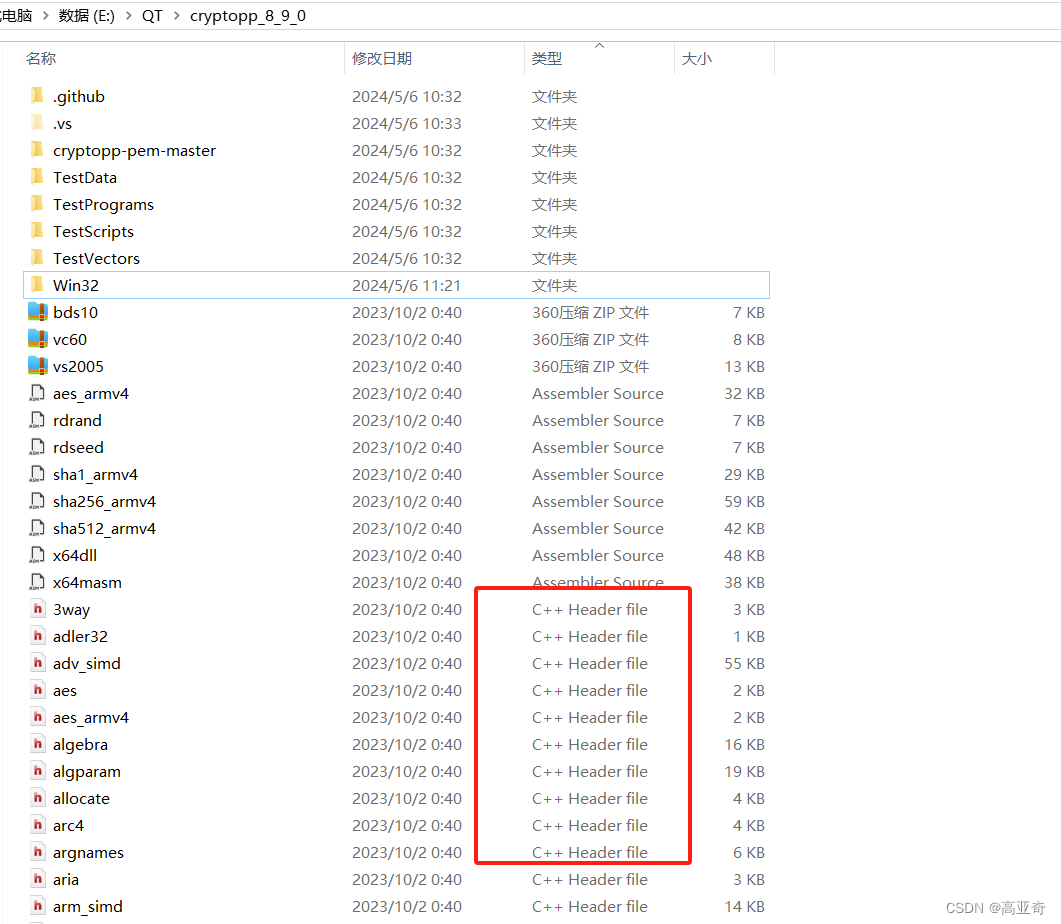Click the 48 KB size of x64dll
This screenshot has width=1061, height=924.
pos(744,556)
